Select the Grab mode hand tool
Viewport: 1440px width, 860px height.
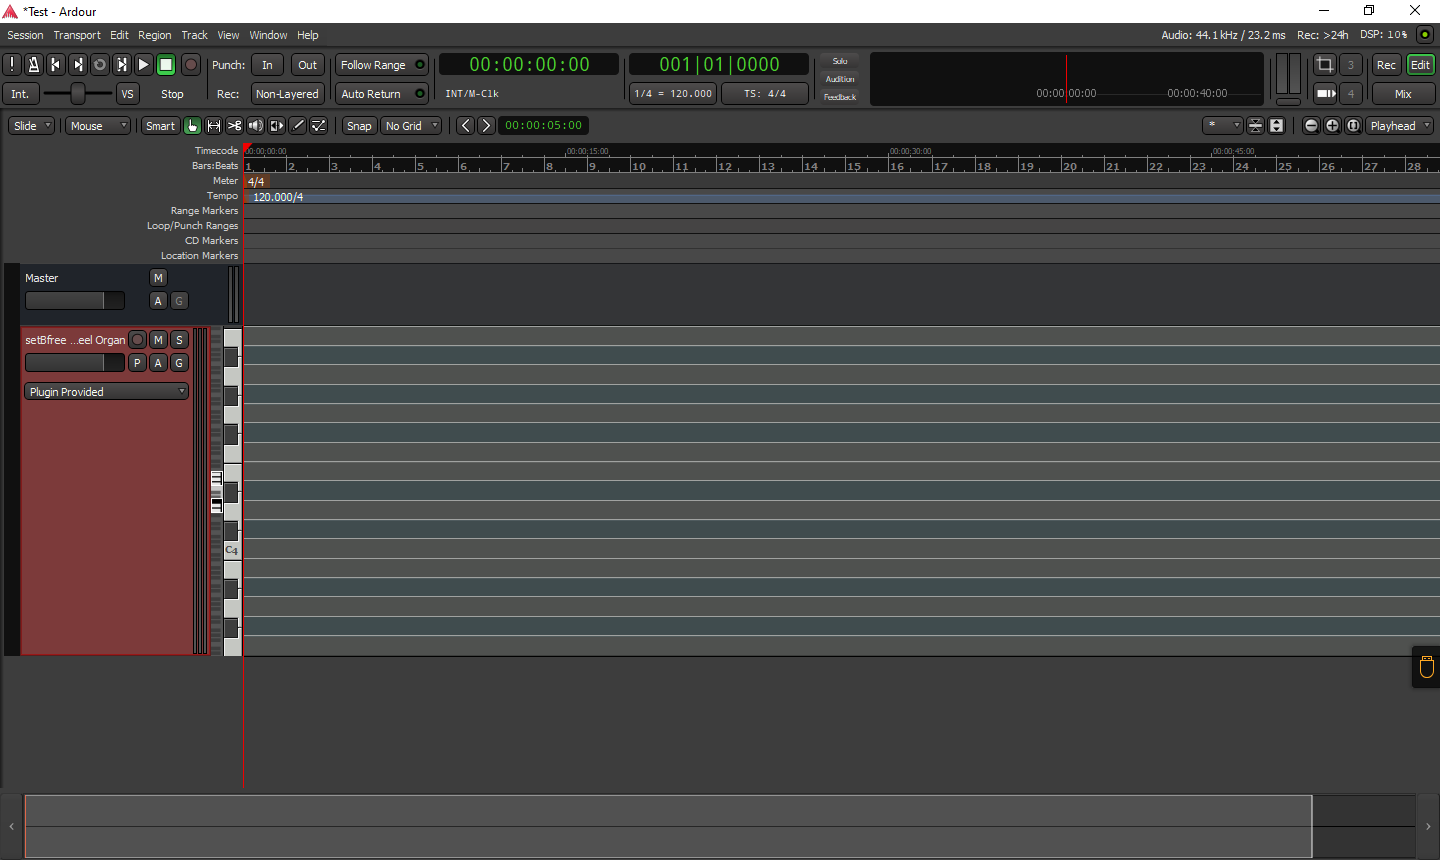pyautogui.click(x=193, y=126)
